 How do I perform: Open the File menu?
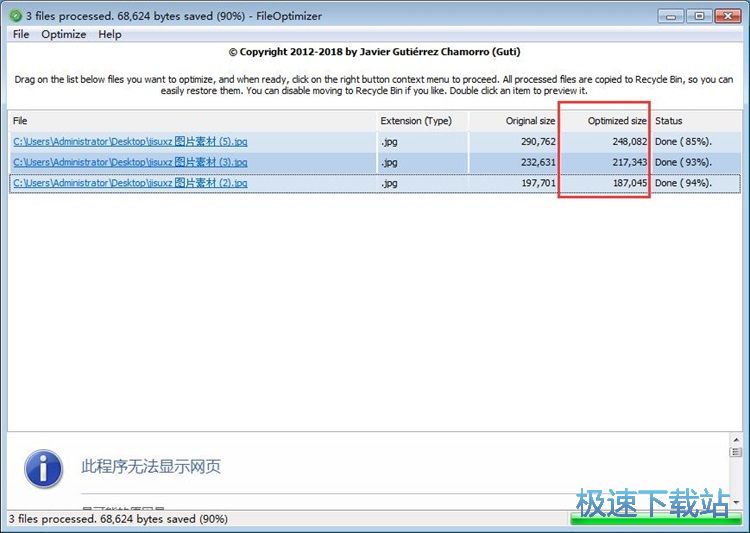click(x=21, y=34)
